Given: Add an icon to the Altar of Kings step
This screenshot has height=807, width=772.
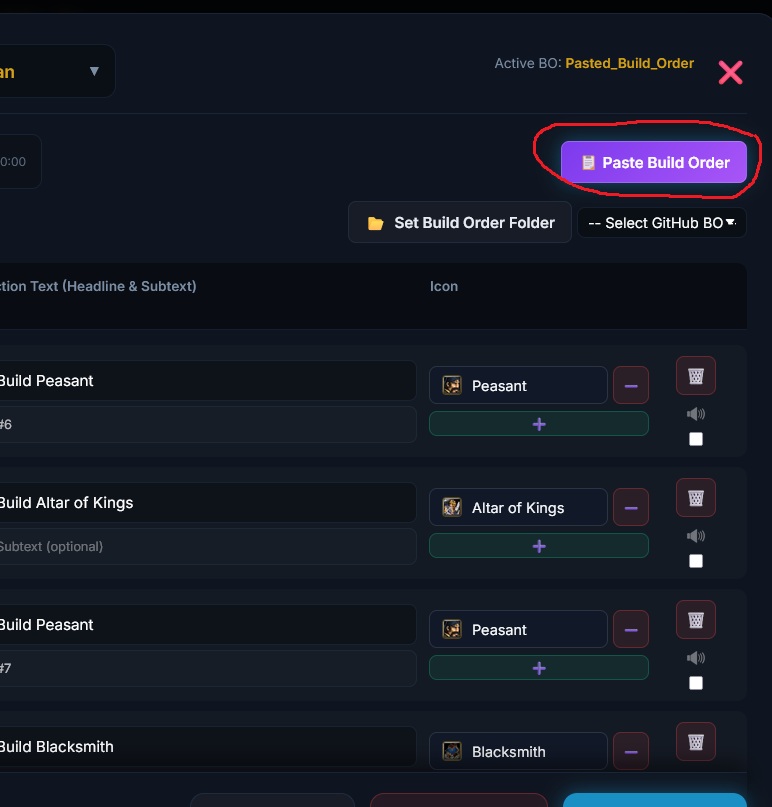Looking at the screenshot, I should pyautogui.click(x=539, y=546).
